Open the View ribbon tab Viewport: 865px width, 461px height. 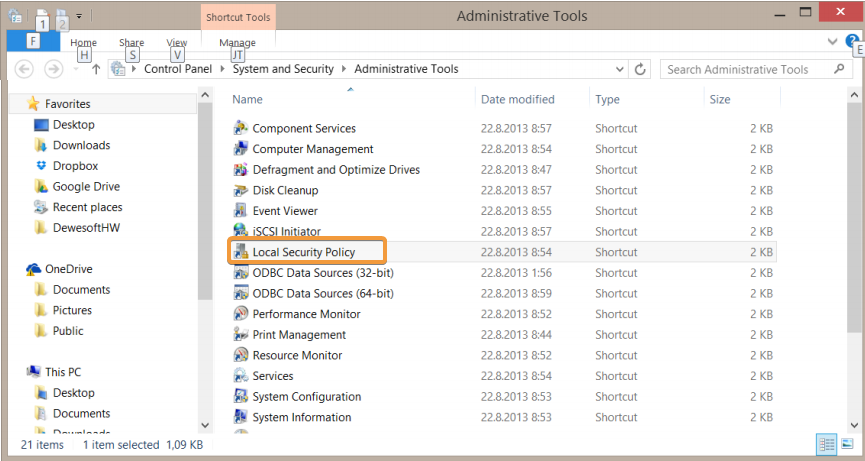click(x=177, y=42)
